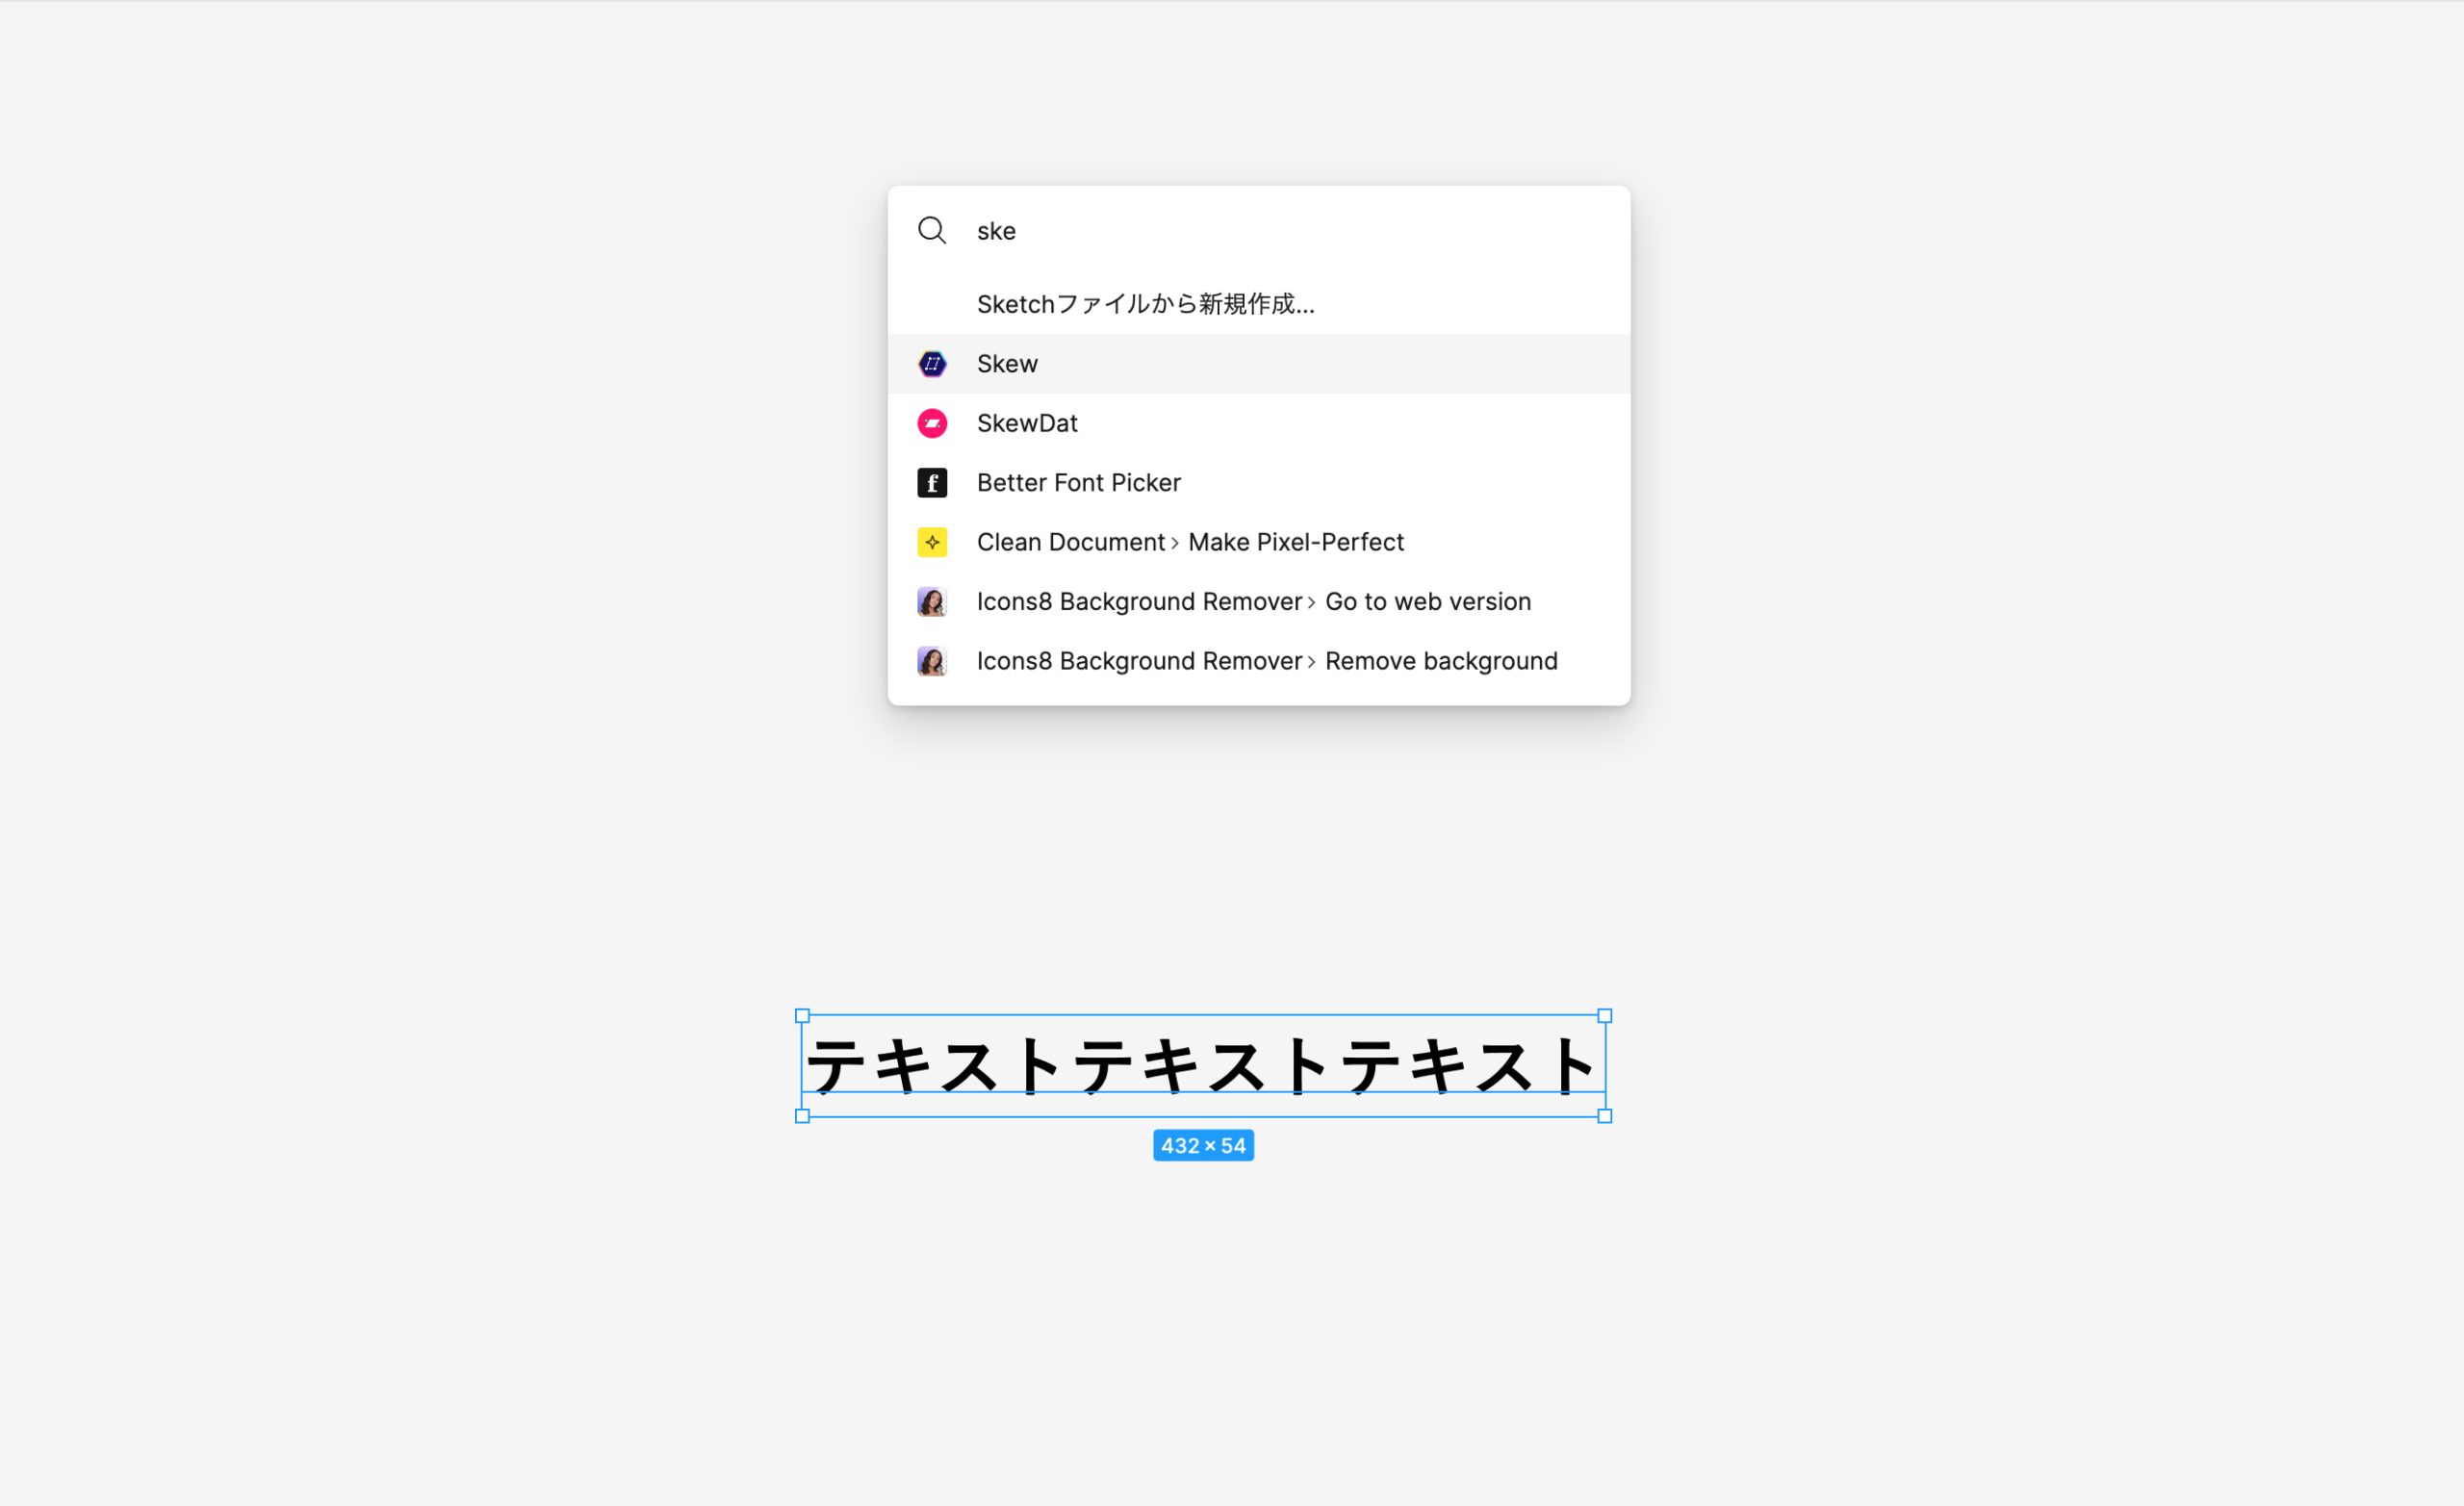
Task: Select the テキストテキストテキスト text layer
Action: [1203, 1066]
